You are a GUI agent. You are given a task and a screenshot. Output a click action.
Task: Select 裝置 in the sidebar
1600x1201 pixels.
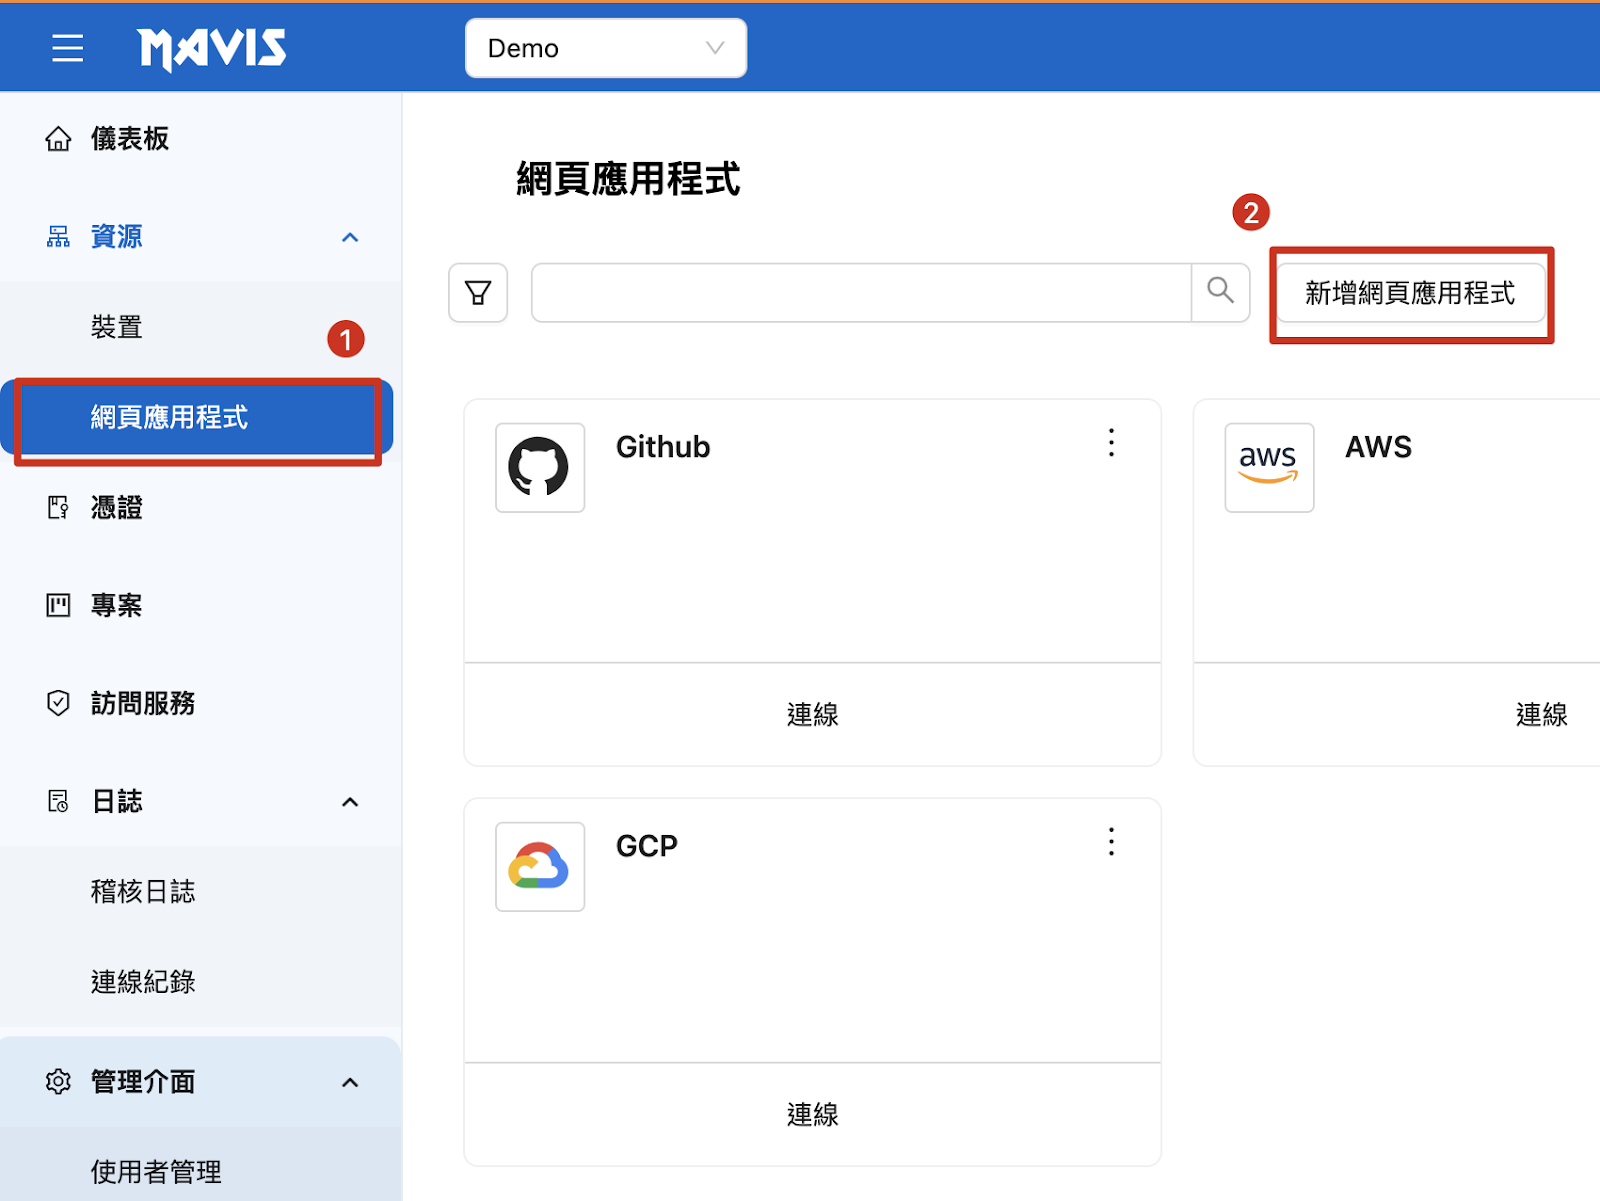tap(117, 327)
